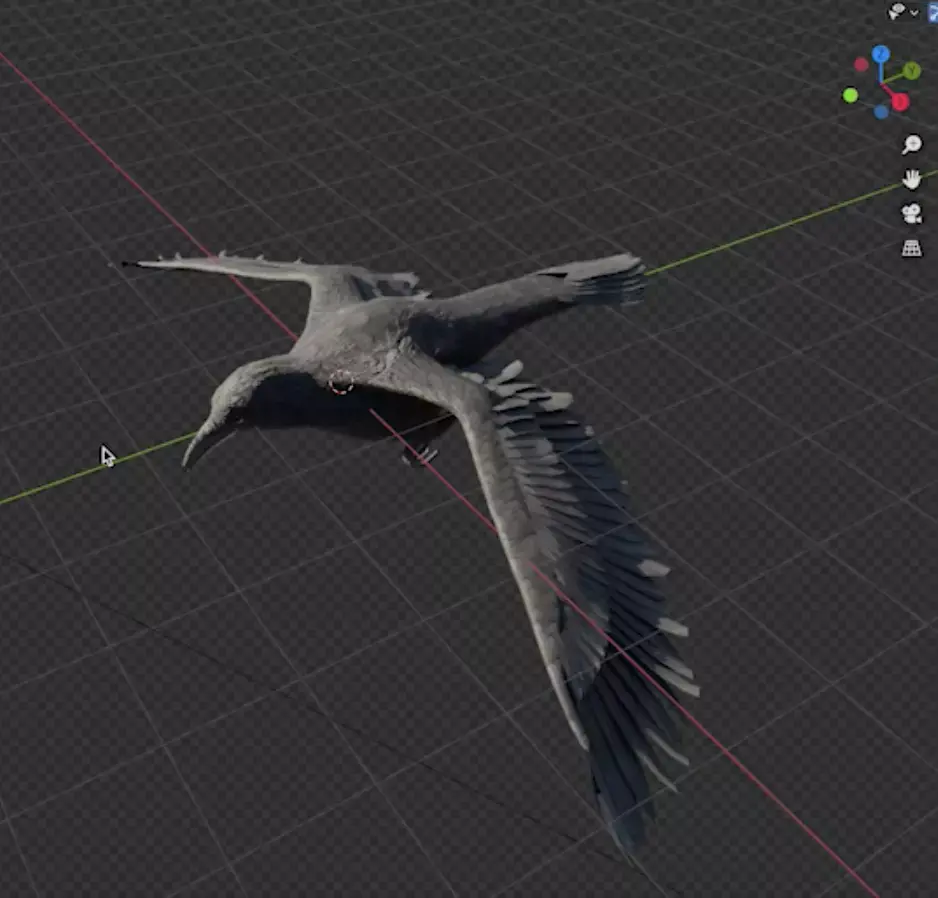Click the bright green negative Y gizmo dot
The width and height of the screenshot is (938, 898).
pyautogui.click(x=850, y=95)
